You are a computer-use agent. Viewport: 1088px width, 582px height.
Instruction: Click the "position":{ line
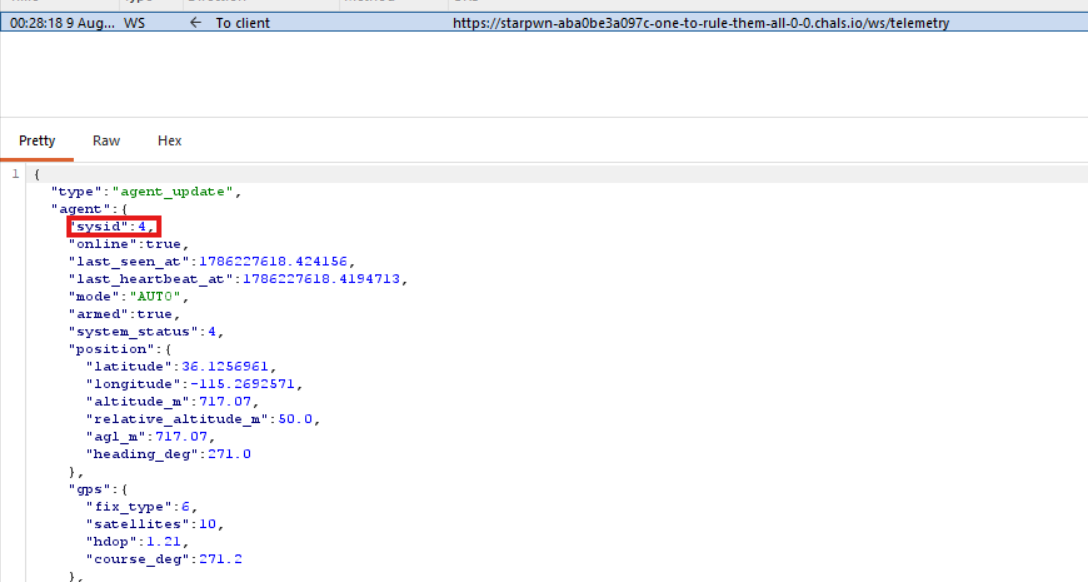[120, 349]
